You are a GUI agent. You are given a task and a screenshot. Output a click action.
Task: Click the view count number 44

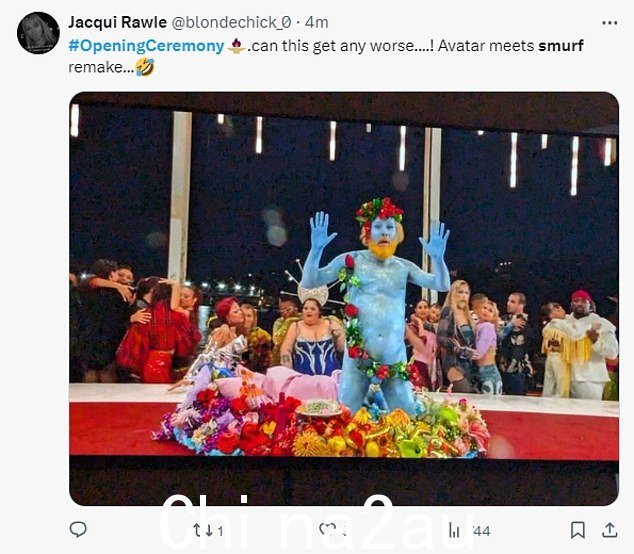point(482,531)
